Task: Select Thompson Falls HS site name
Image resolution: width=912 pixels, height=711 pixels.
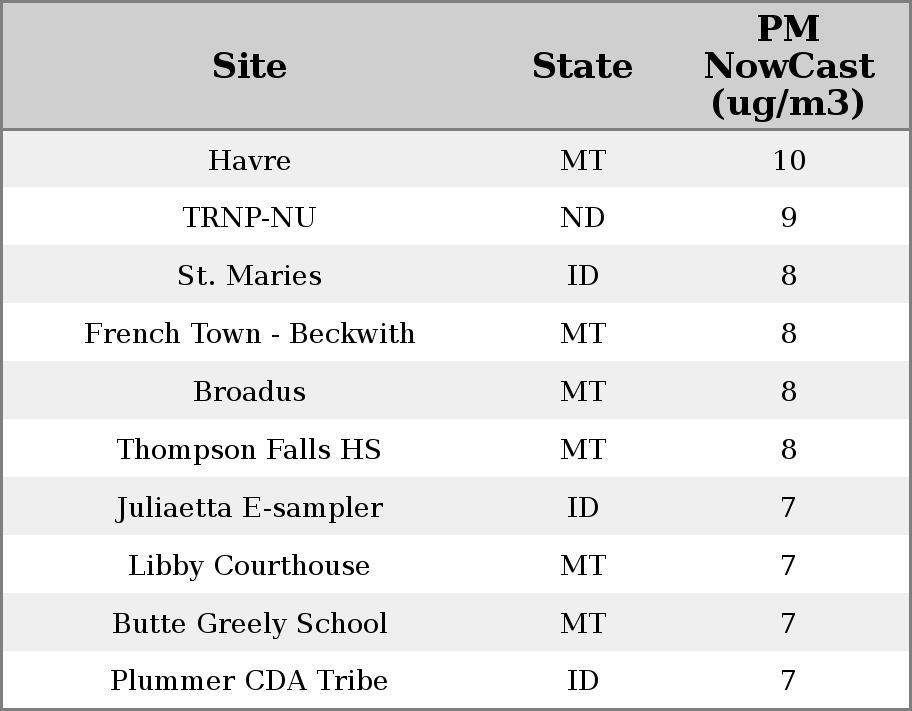Action: pyautogui.click(x=249, y=450)
